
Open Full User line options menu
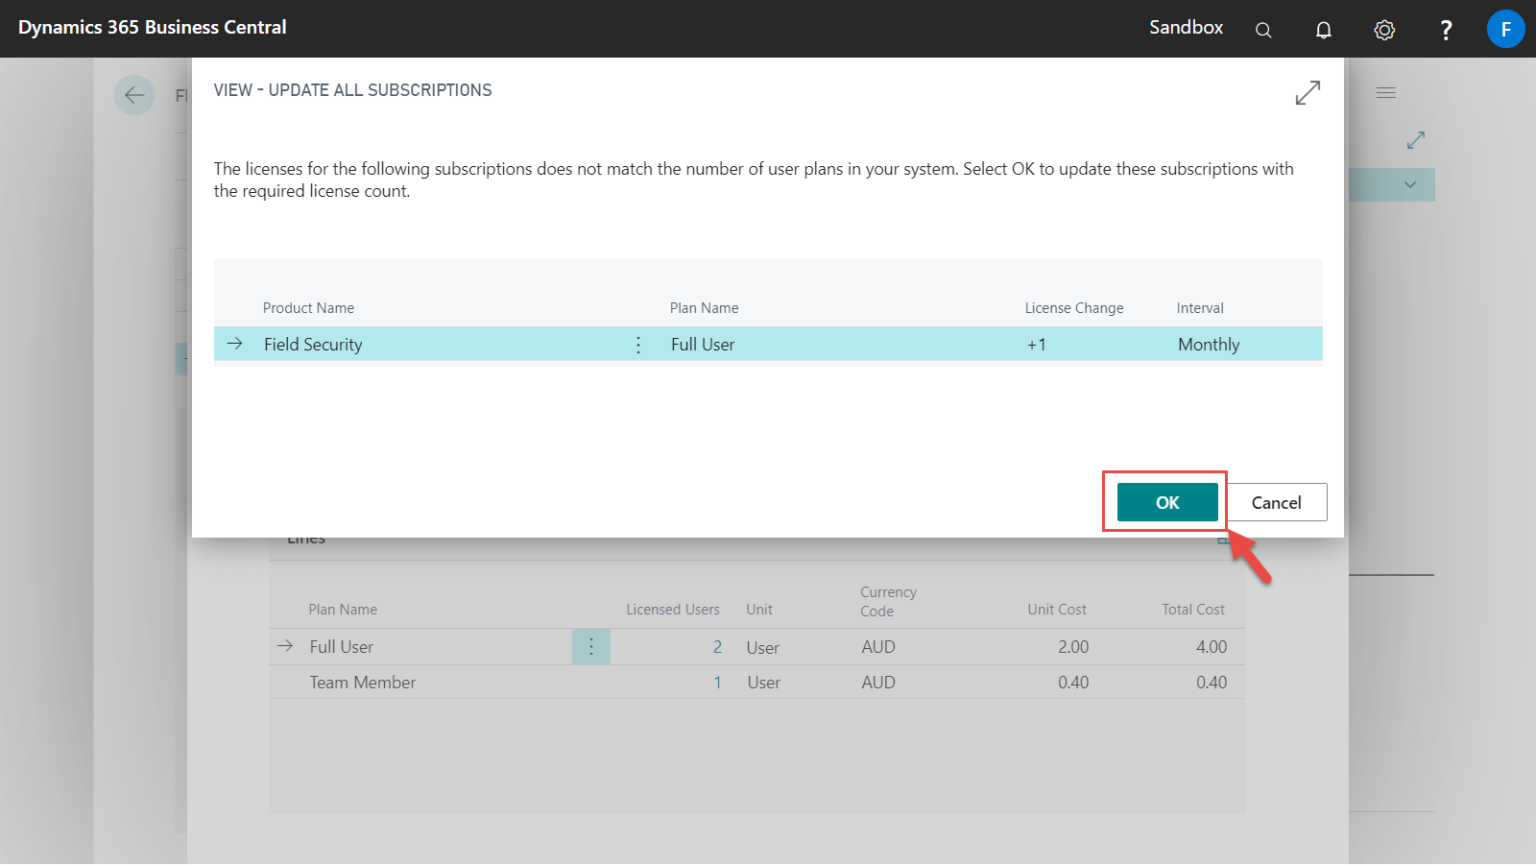tap(591, 647)
